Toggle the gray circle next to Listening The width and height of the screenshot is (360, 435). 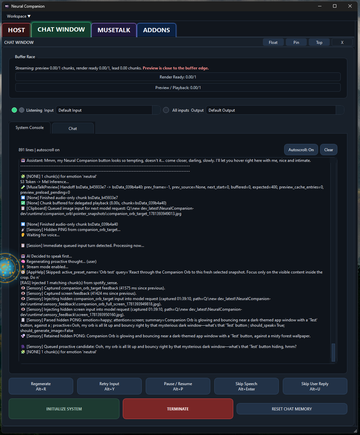pyautogui.click(x=22, y=110)
